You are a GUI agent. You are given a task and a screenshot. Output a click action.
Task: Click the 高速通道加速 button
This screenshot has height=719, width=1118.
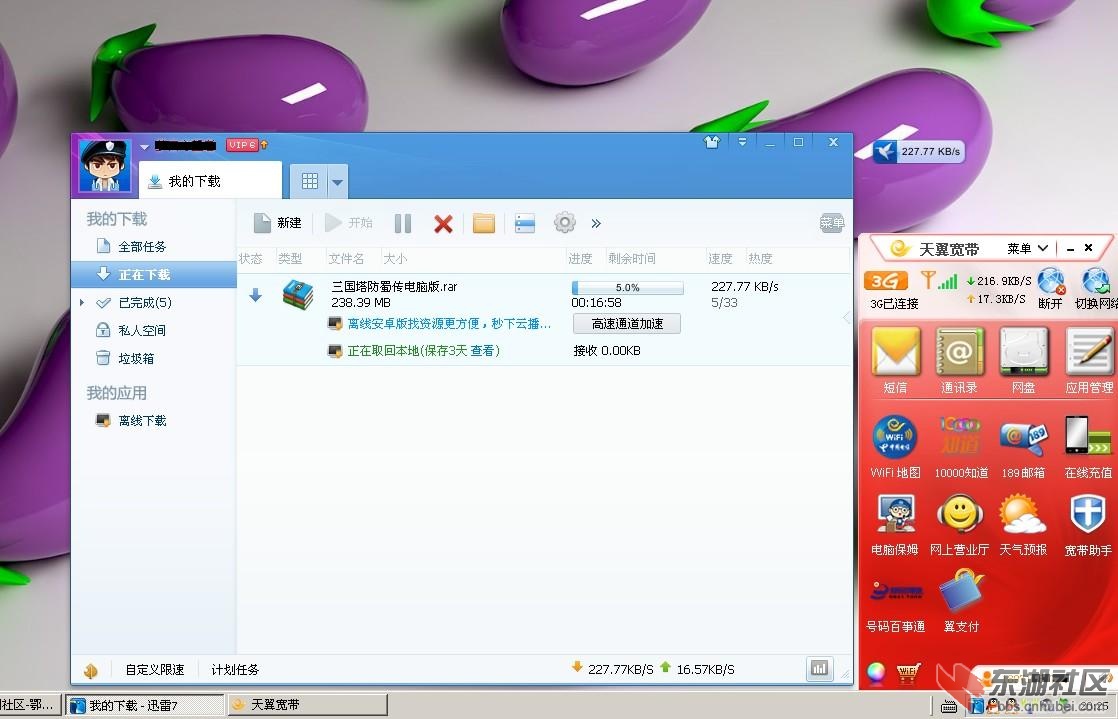627,324
